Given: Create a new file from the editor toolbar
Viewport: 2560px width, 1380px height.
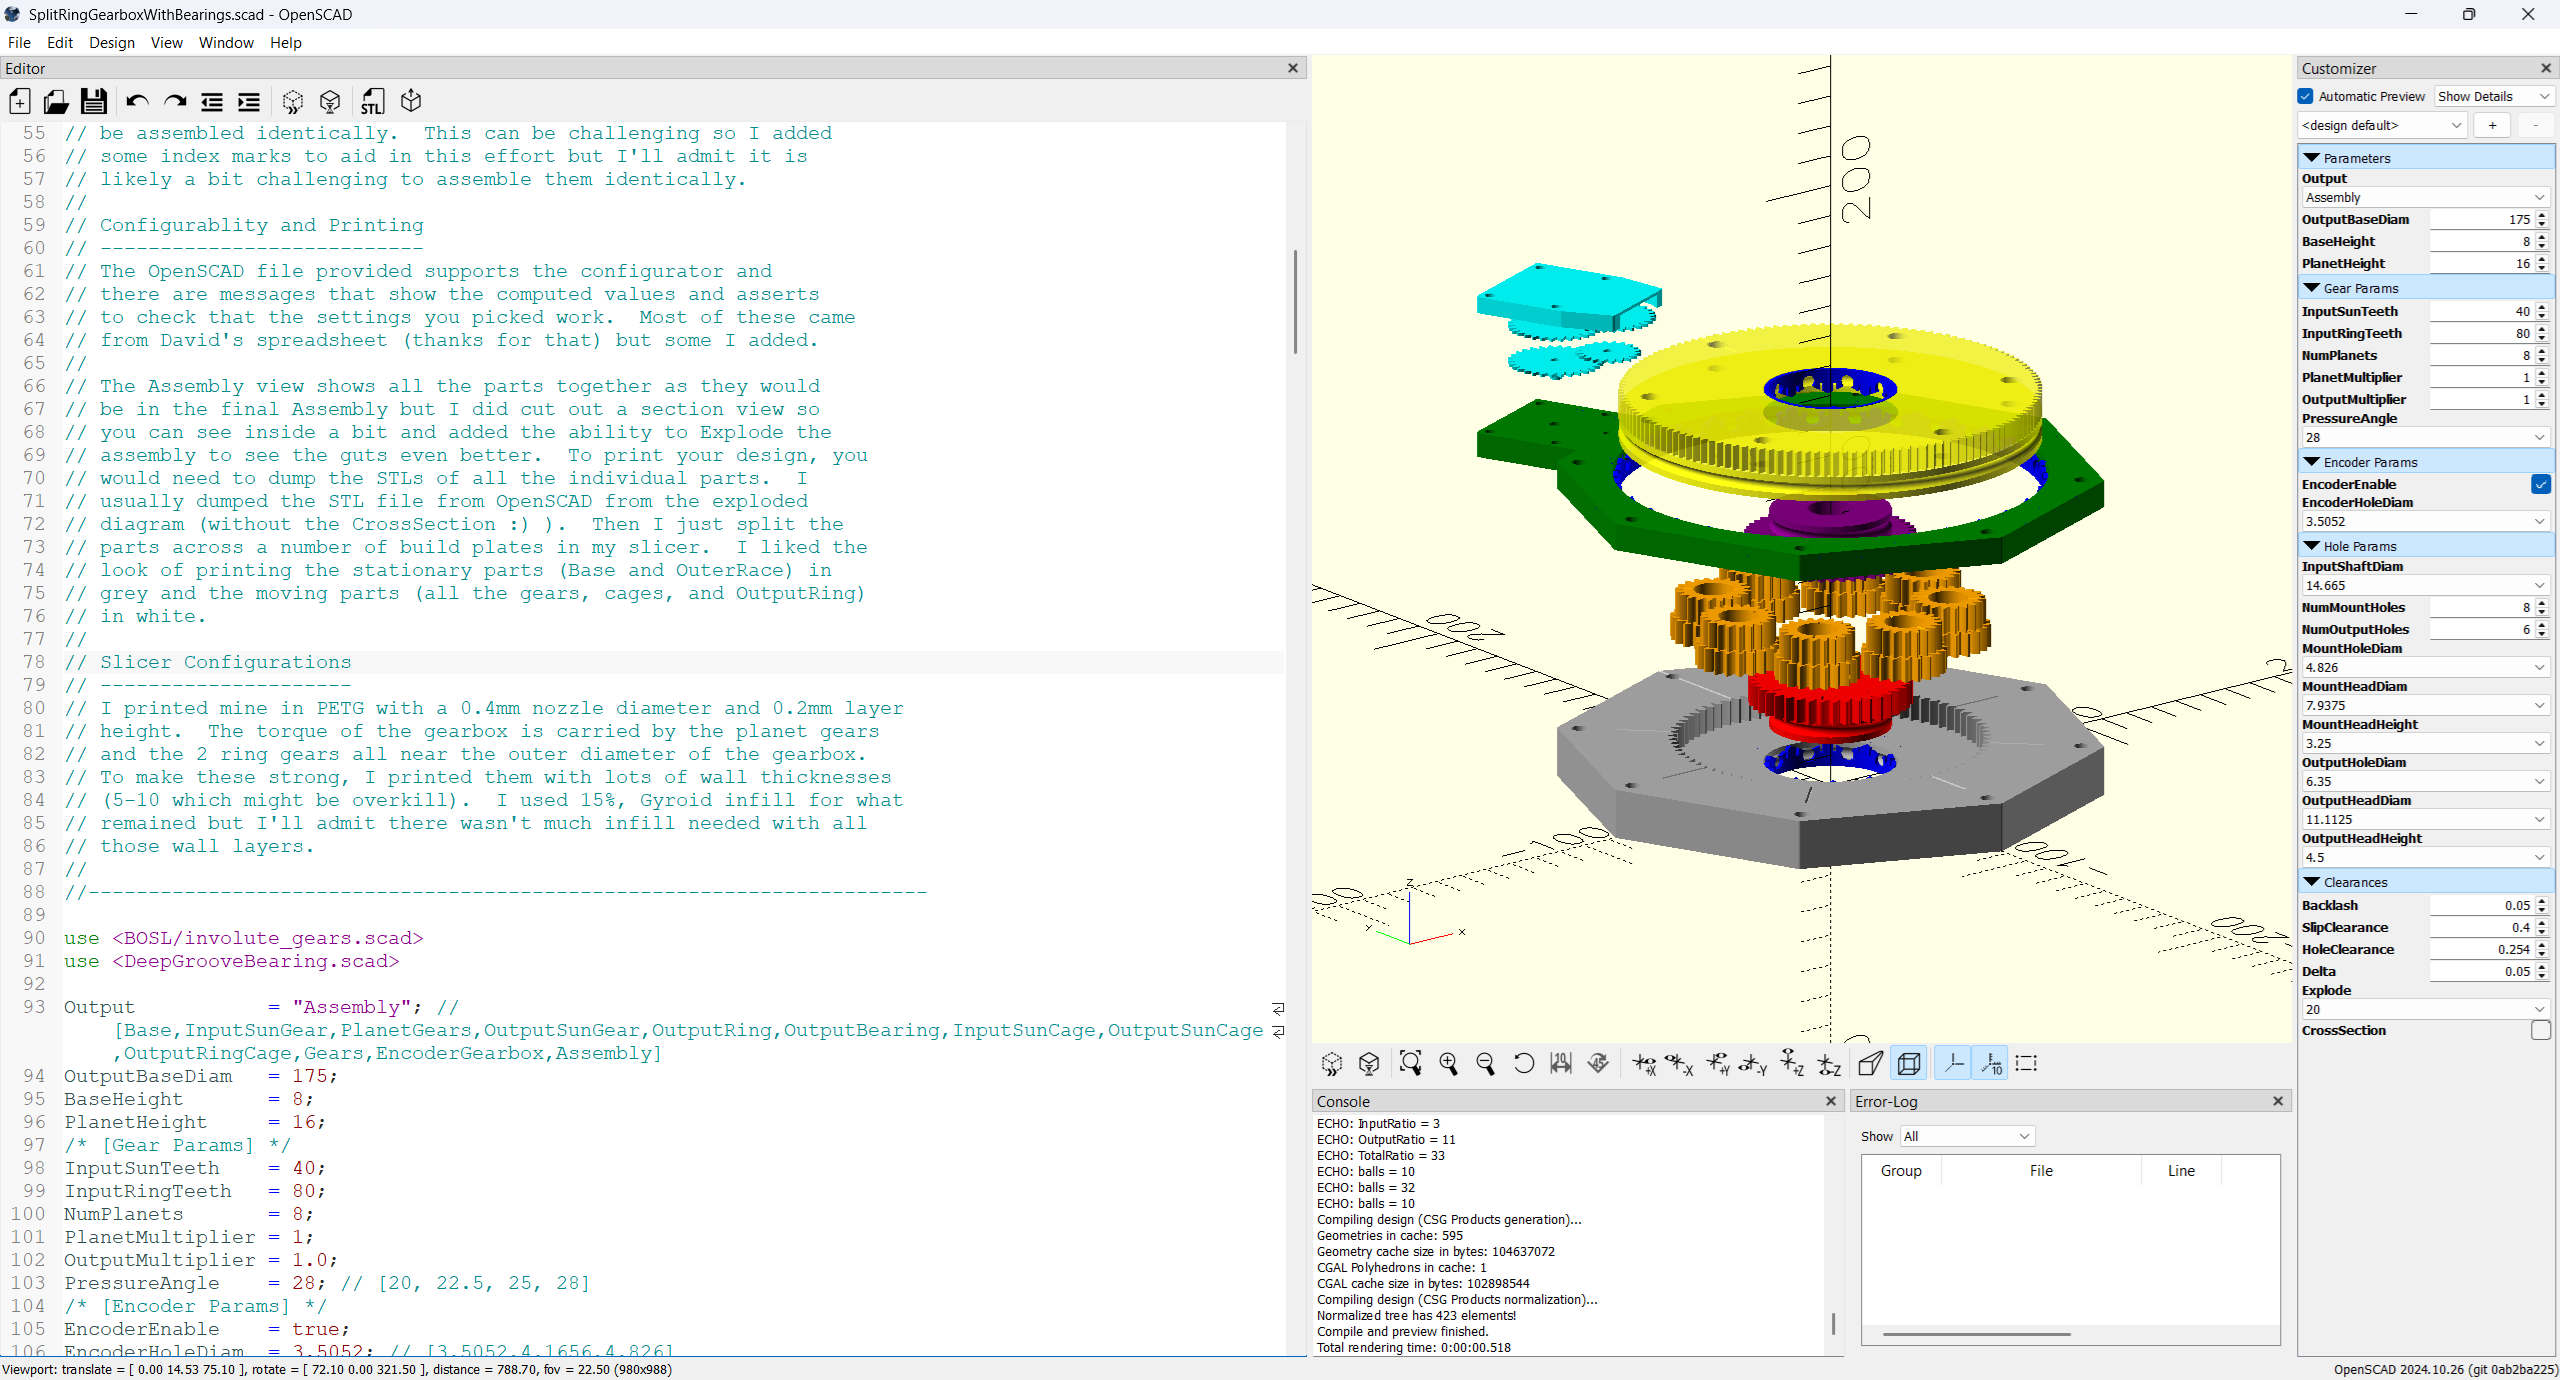Looking at the screenshot, I should tap(20, 101).
